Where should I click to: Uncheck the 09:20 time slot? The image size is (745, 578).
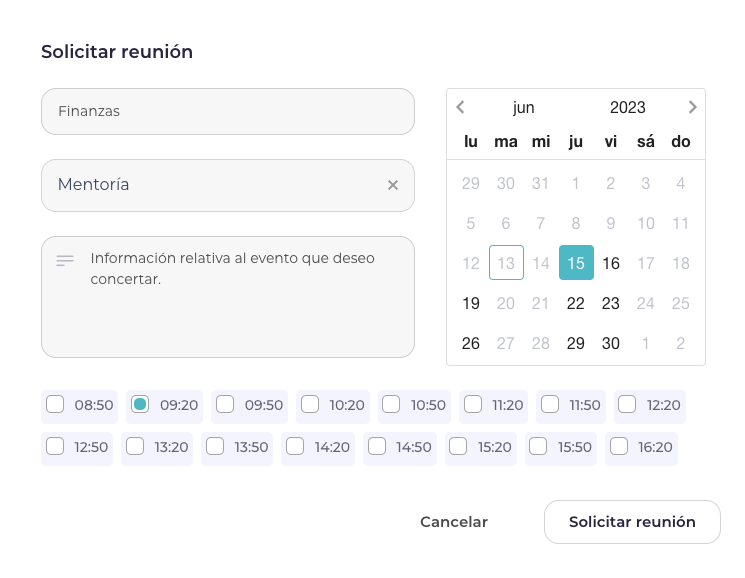(x=140, y=405)
